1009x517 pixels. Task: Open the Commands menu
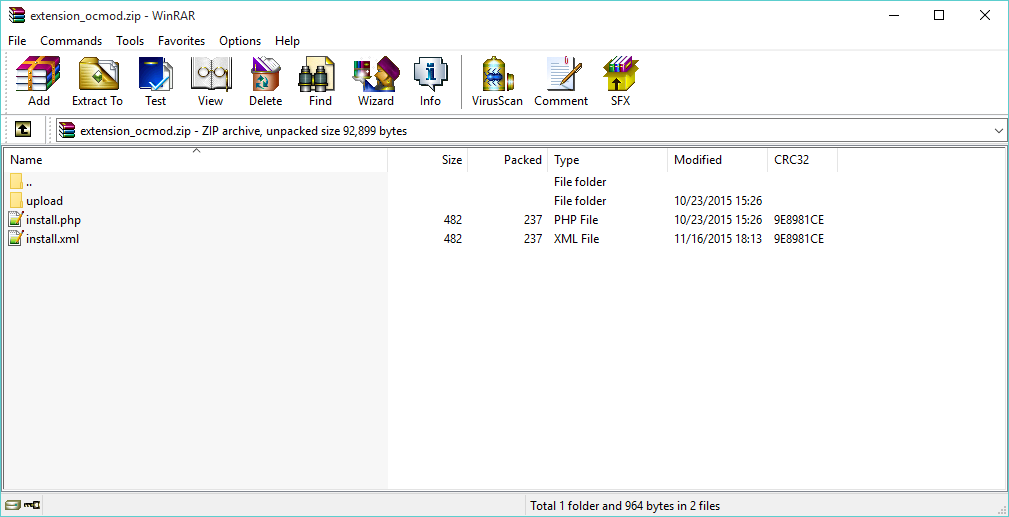[71, 41]
